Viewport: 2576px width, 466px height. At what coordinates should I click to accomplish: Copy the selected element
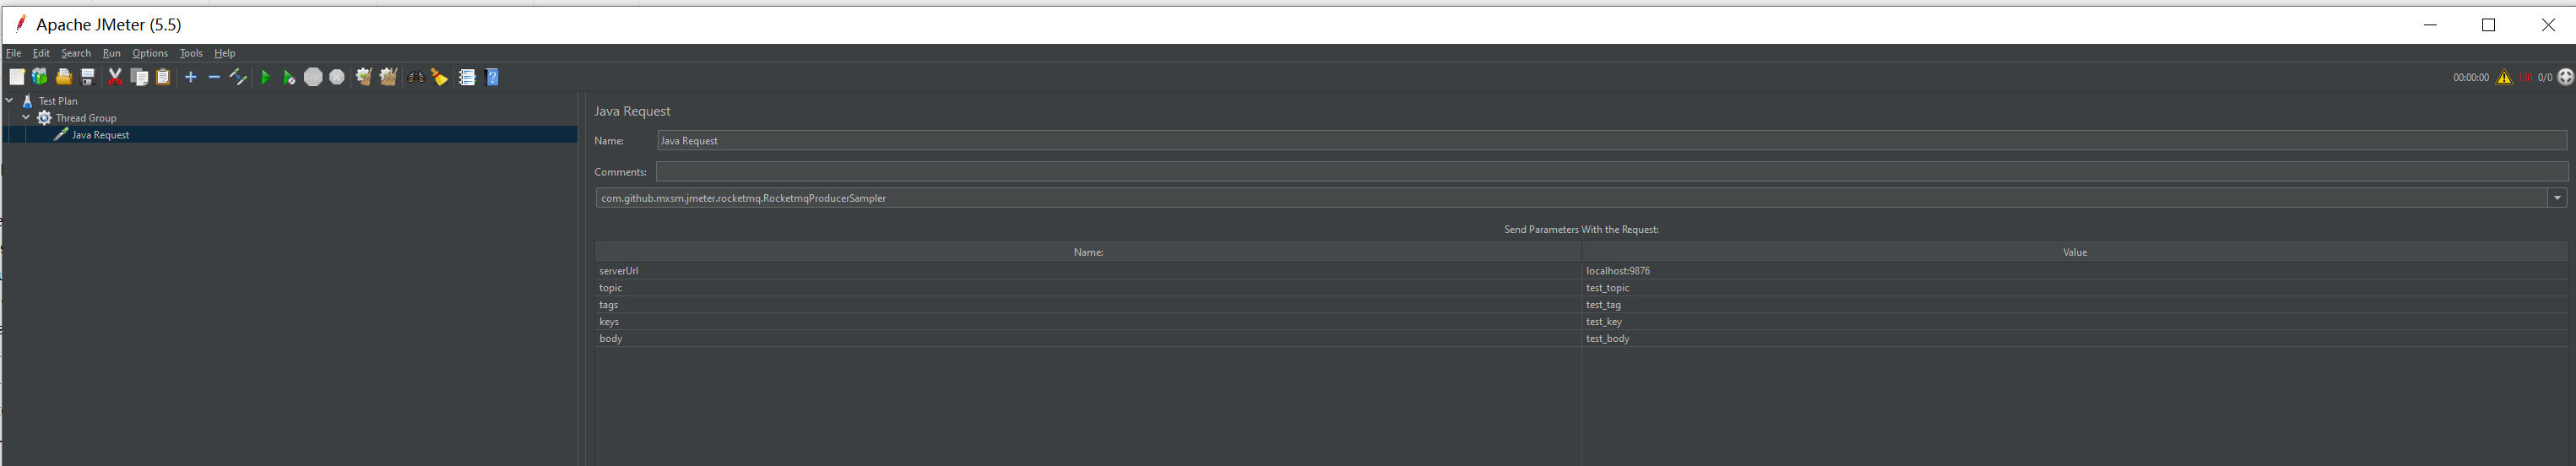coord(140,77)
